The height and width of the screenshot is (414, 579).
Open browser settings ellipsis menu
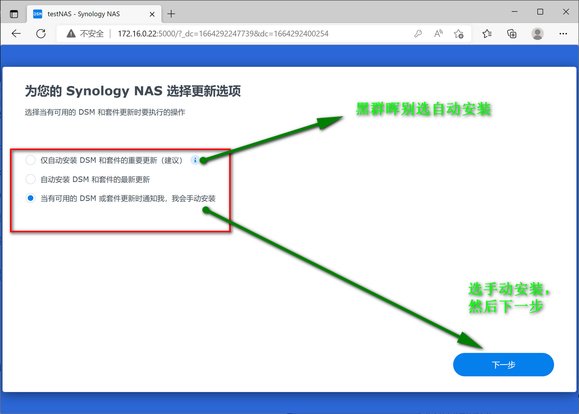[563, 34]
